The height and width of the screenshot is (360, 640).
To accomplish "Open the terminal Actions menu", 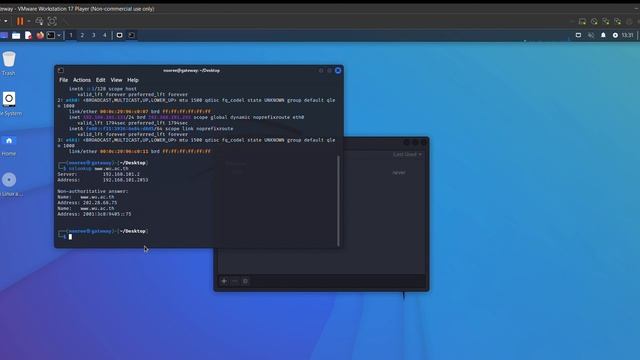I will tap(82, 80).
